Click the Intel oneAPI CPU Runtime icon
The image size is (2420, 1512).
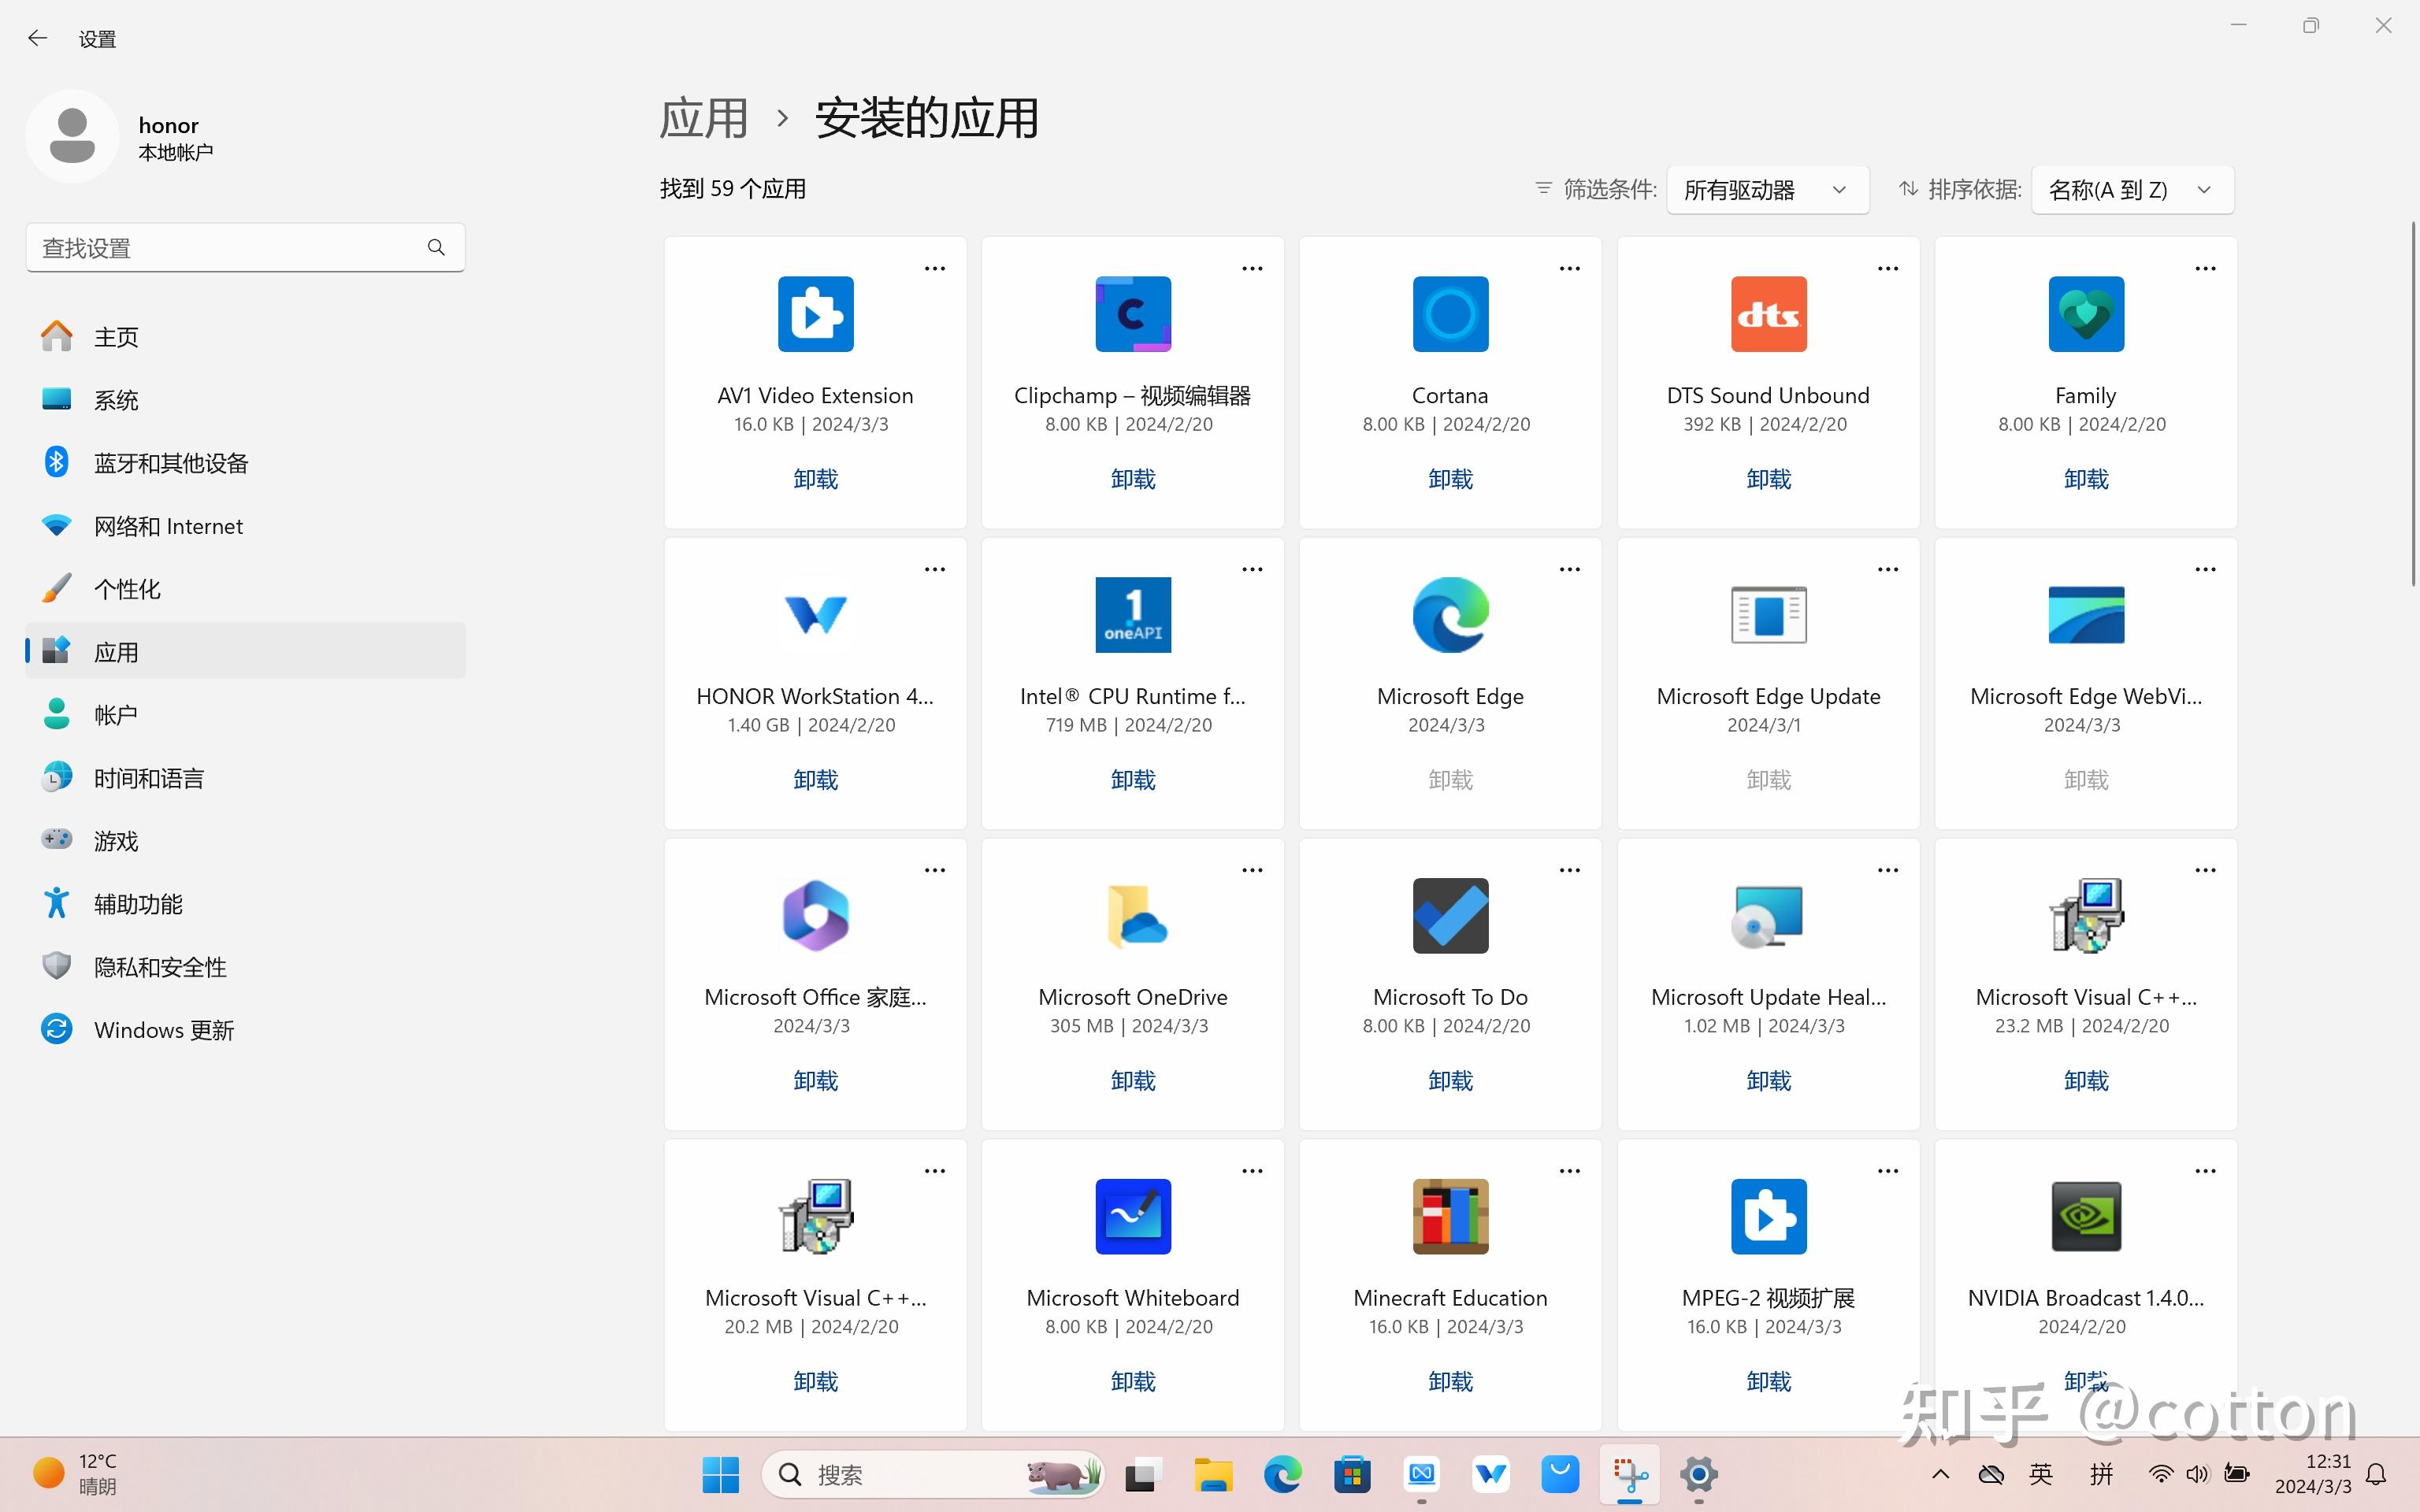point(1133,615)
